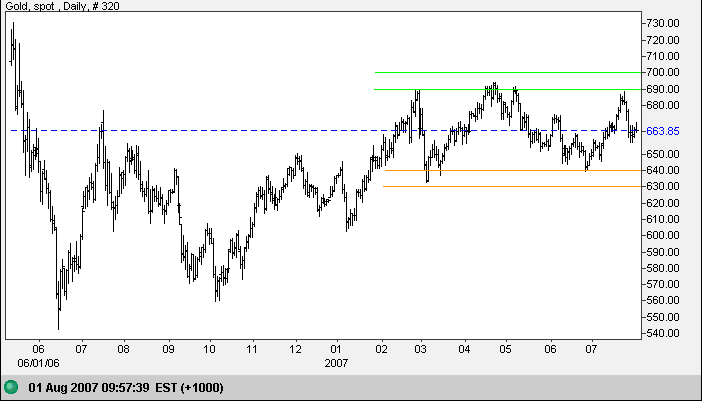
Task: Click the 630.00 price axis label
Action: [x=663, y=186]
